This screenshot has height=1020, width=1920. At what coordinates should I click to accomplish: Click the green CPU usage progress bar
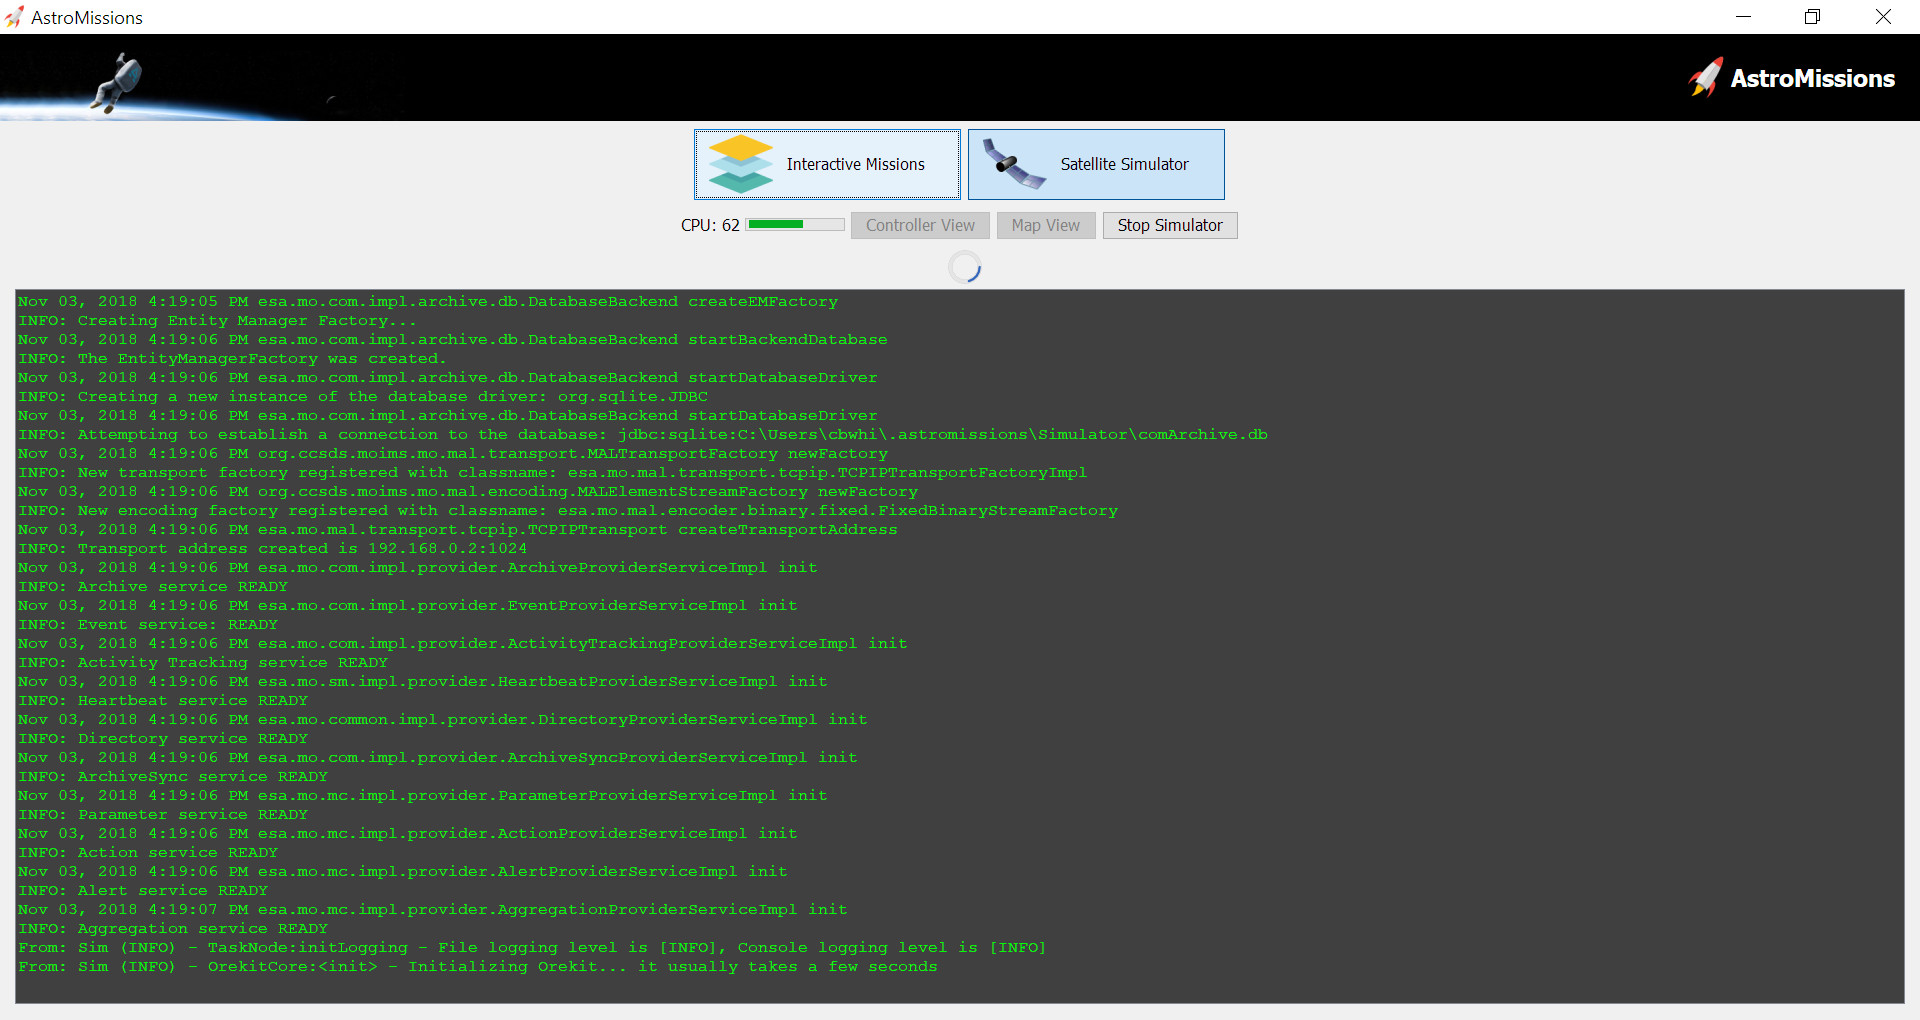click(795, 225)
